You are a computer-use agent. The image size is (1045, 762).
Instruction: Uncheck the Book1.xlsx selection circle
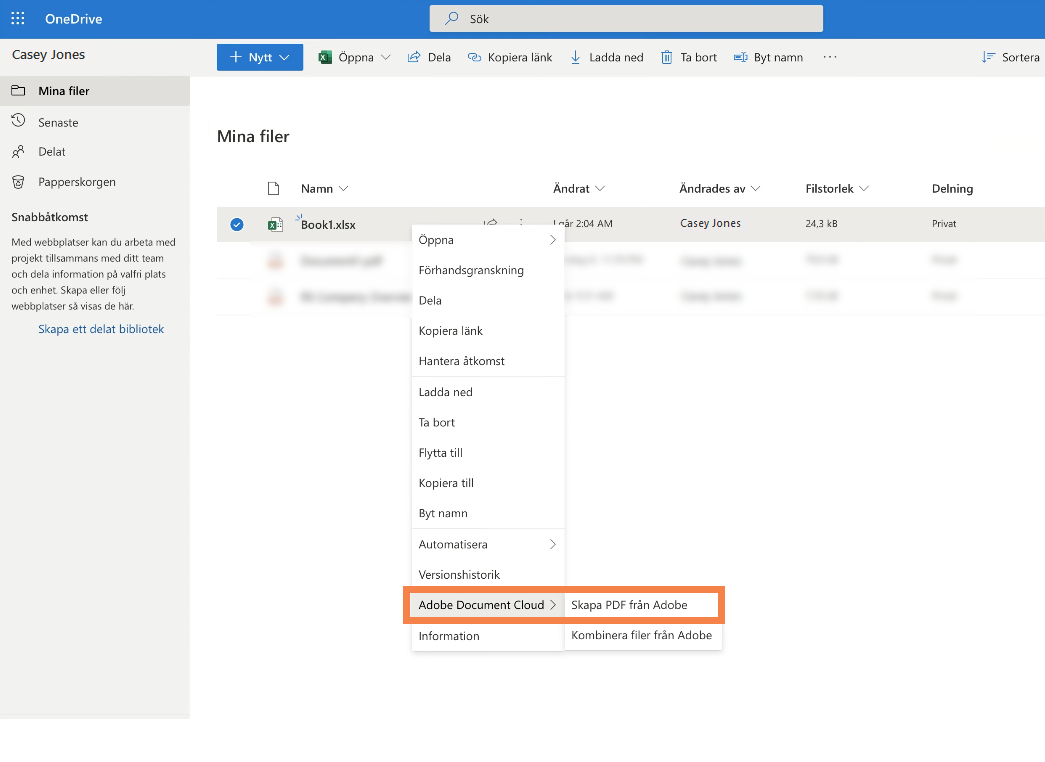(237, 225)
